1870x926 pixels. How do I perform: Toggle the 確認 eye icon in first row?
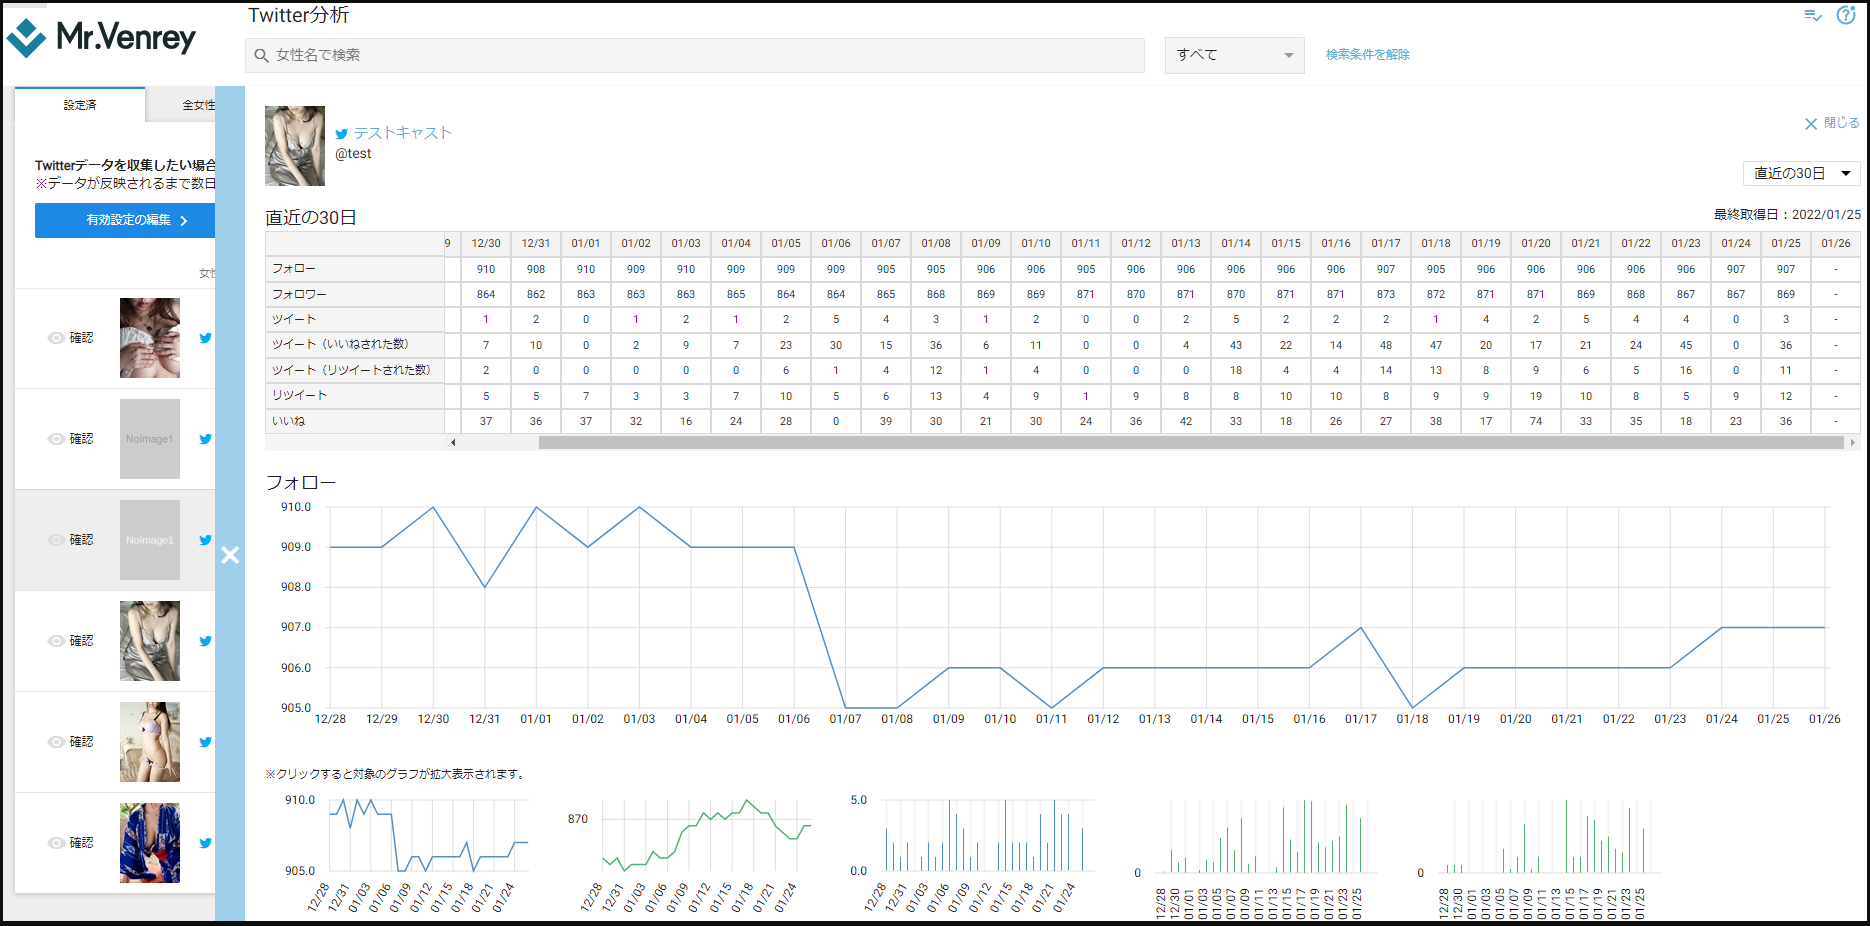(x=56, y=338)
